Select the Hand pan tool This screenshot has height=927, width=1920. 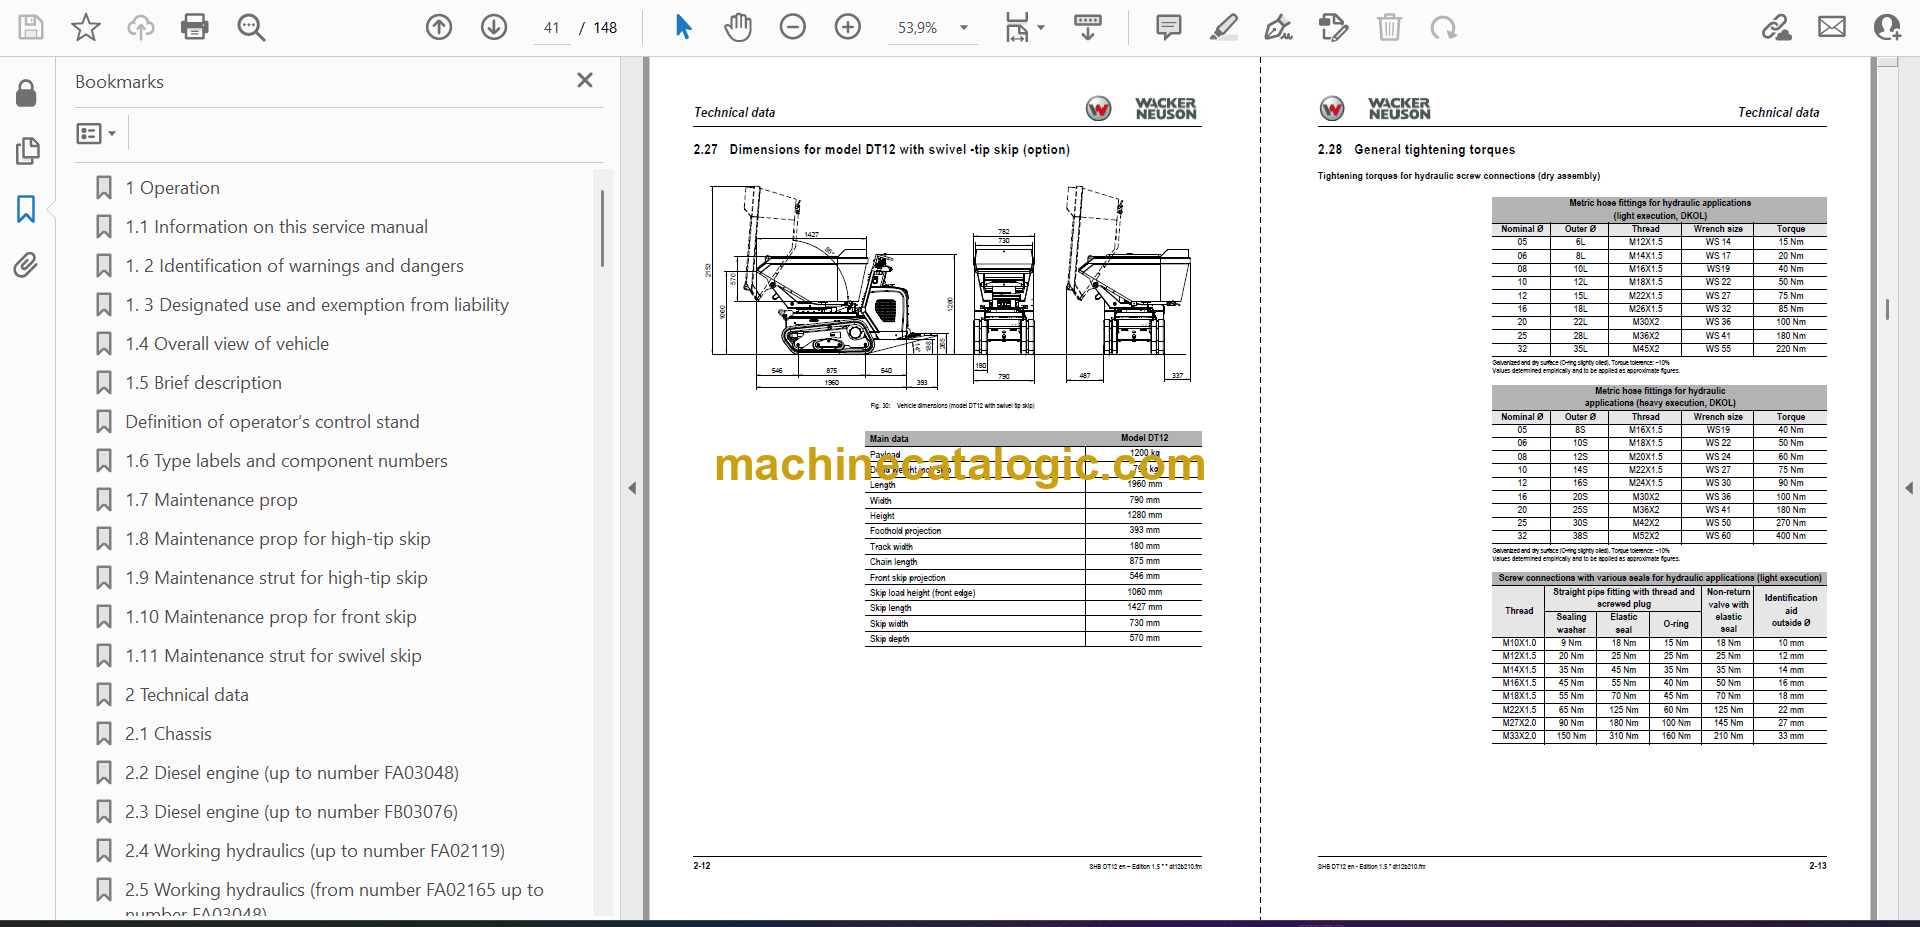tap(738, 27)
